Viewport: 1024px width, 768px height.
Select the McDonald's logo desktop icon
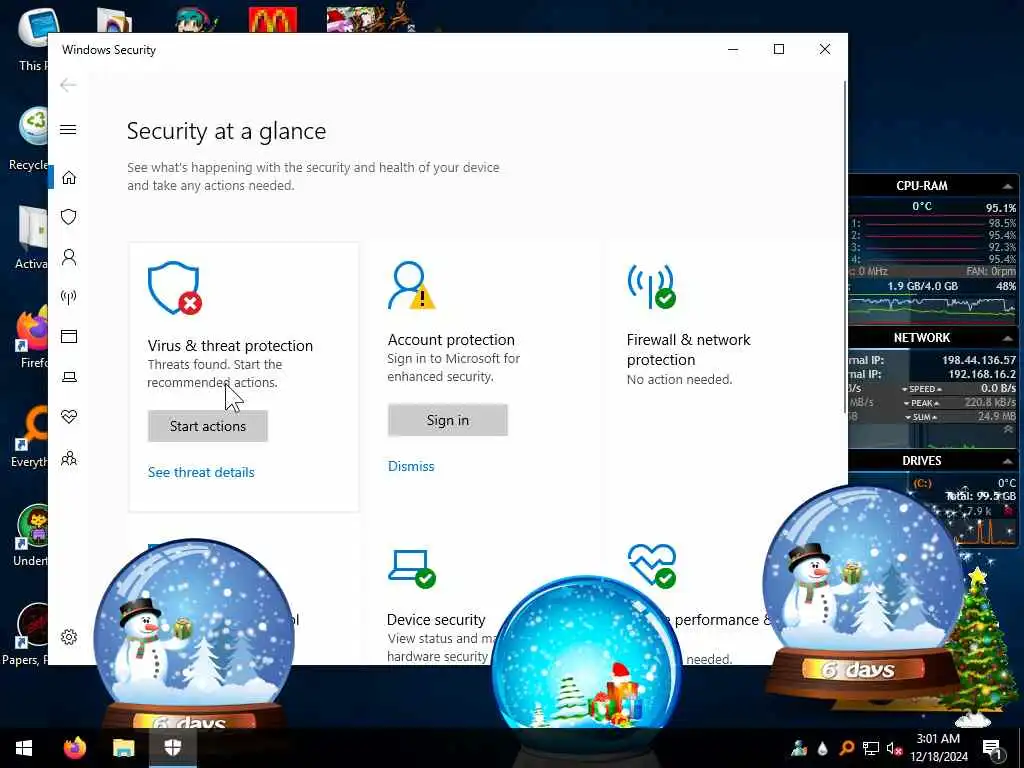point(273,20)
